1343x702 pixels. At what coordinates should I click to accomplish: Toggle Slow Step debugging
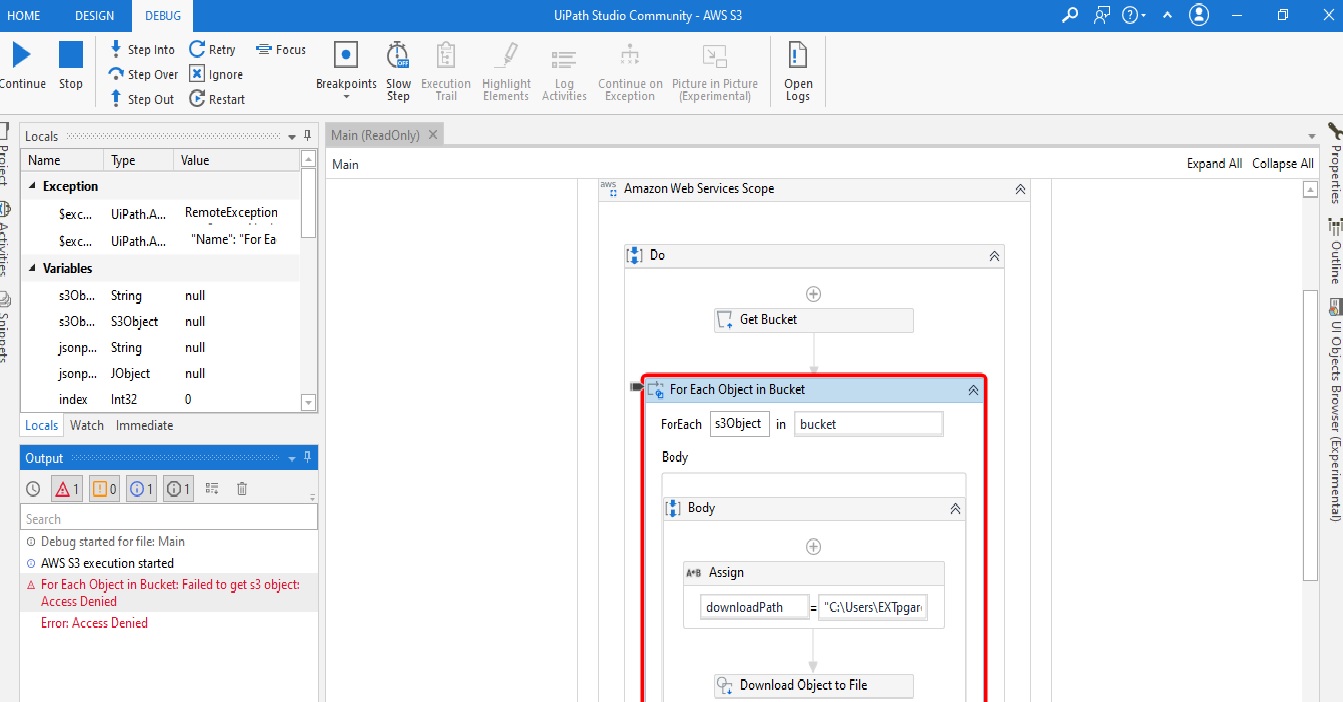[x=398, y=60]
